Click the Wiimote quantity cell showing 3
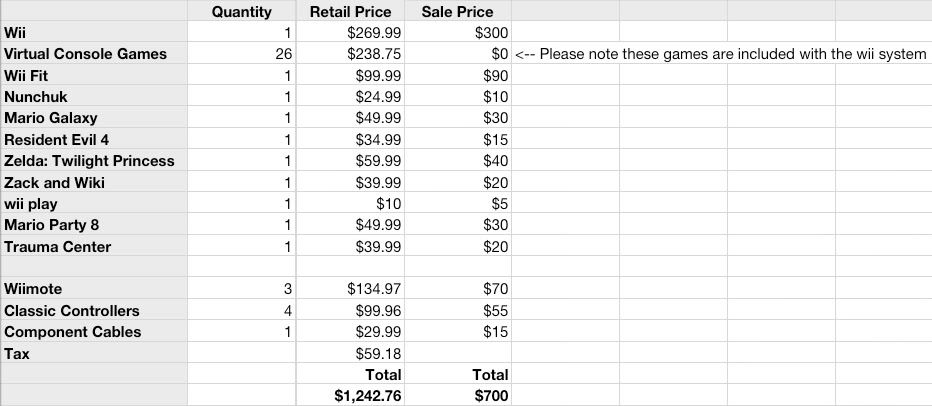932x406 pixels. 241,288
